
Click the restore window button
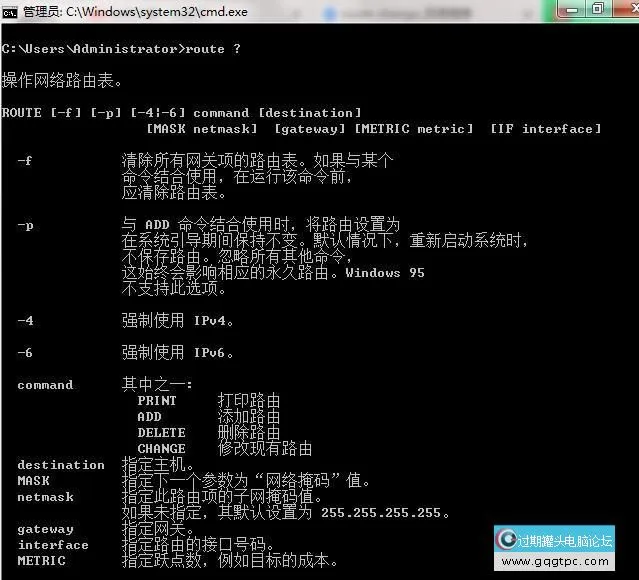point(597,9)
